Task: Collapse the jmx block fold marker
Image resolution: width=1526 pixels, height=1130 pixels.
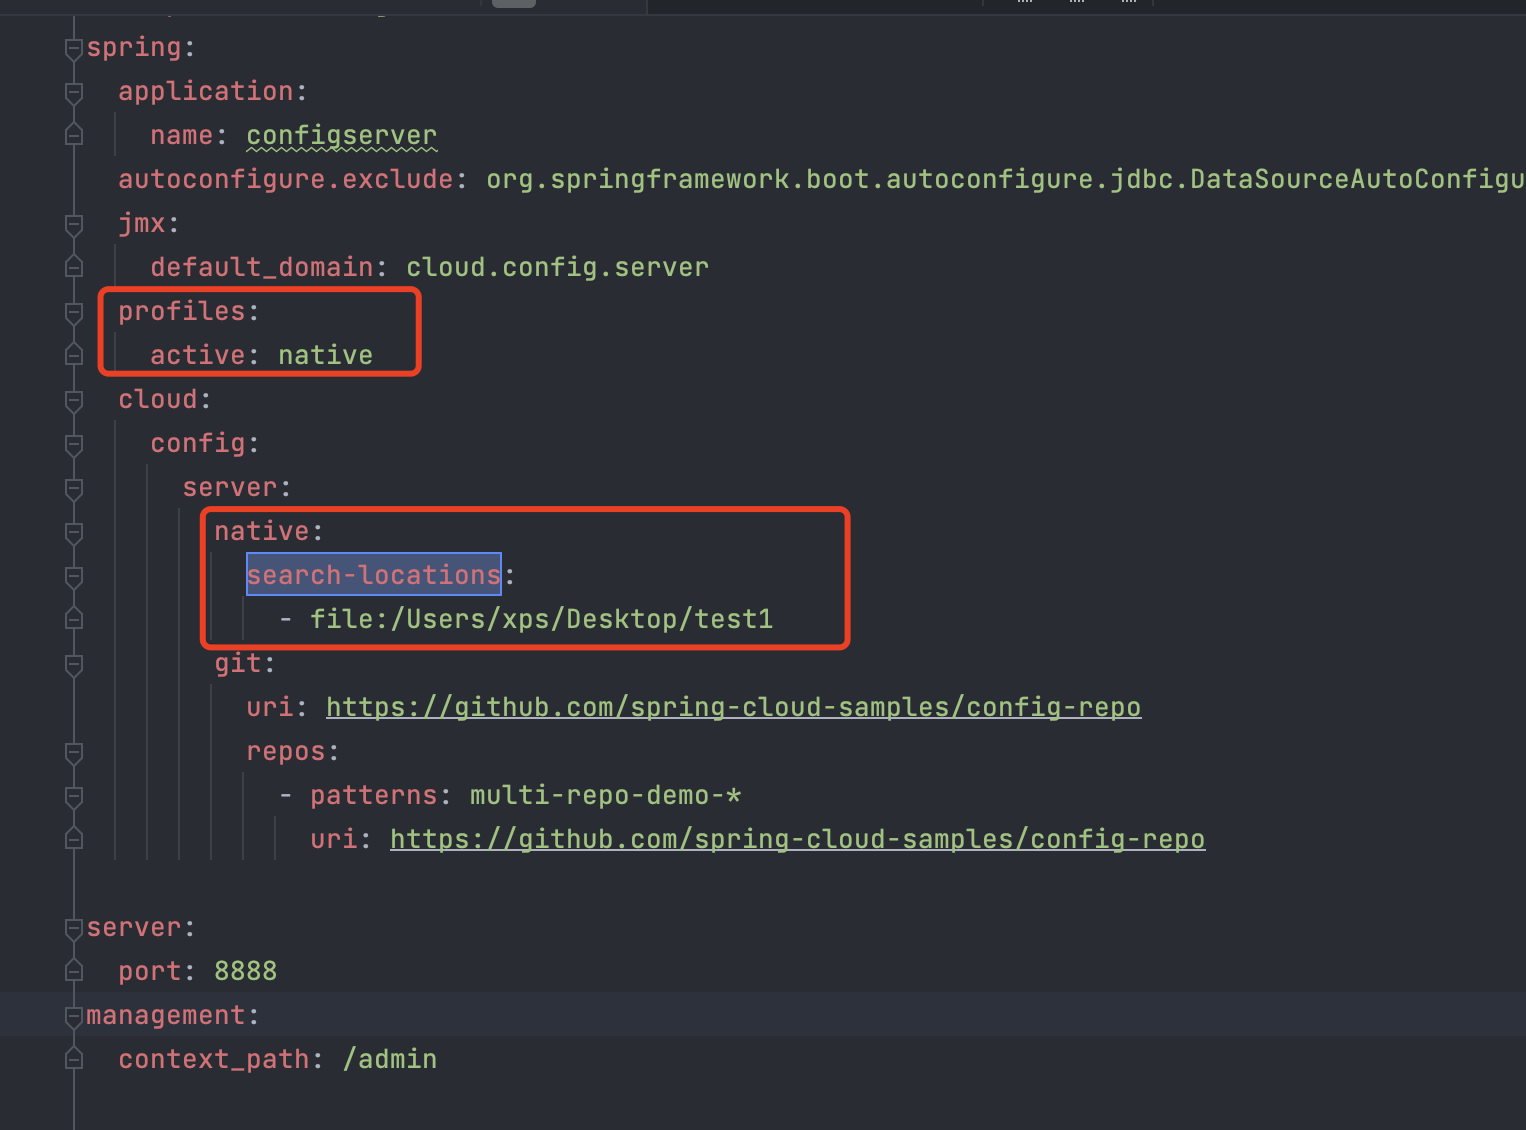Action: click(x=73, y=224)
